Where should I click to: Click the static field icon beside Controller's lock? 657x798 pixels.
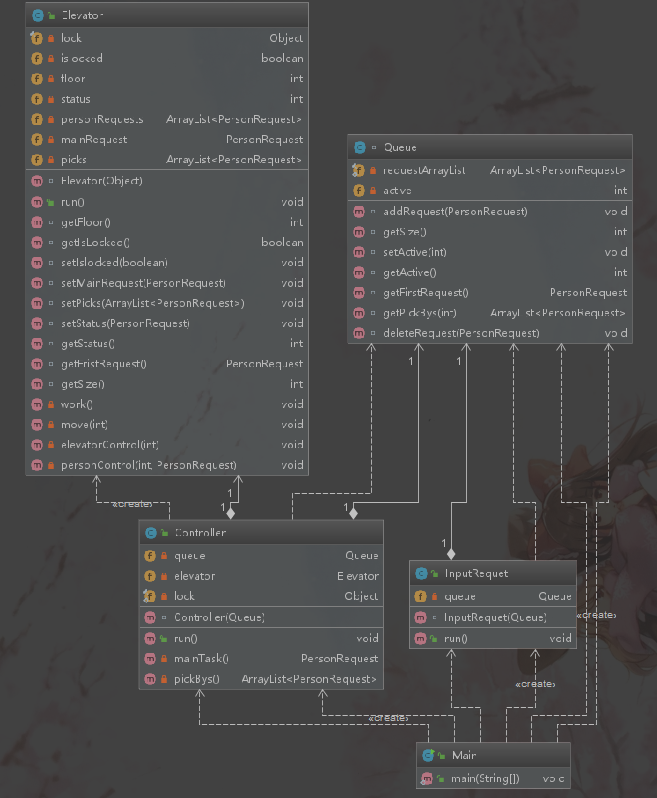[150, 596]
